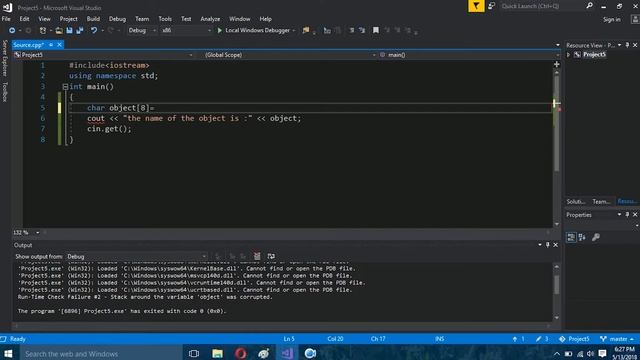Click the New Project toolbar icon
This screenshot has width=640, height=360.
pos(42,30)
